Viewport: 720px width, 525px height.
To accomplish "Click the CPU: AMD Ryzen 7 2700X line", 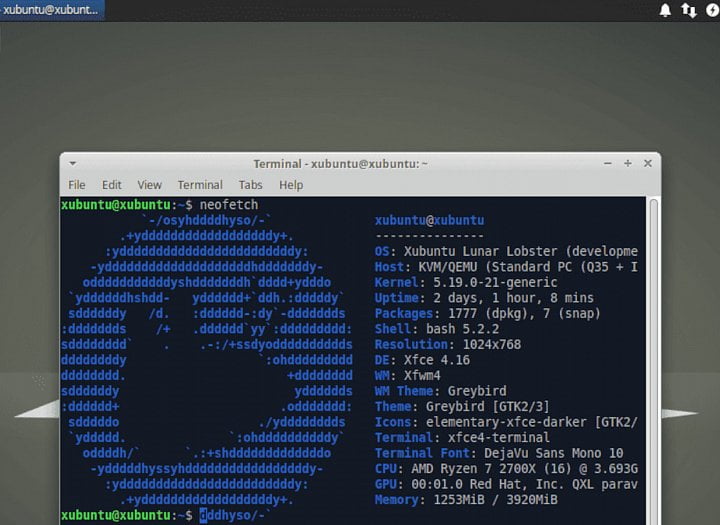I will point(506,469).
